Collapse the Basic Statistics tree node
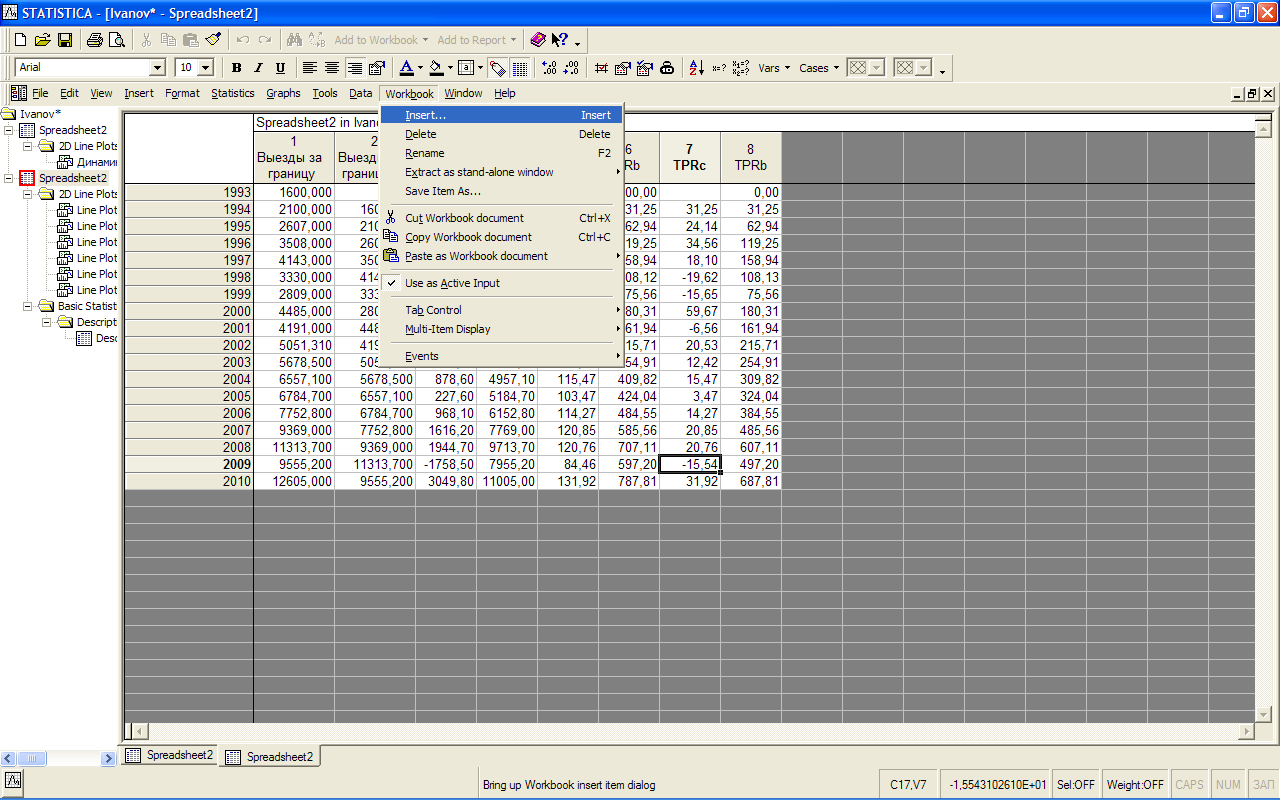The height and width of the screenshot is (800, 1280). (x=29, y=306)
